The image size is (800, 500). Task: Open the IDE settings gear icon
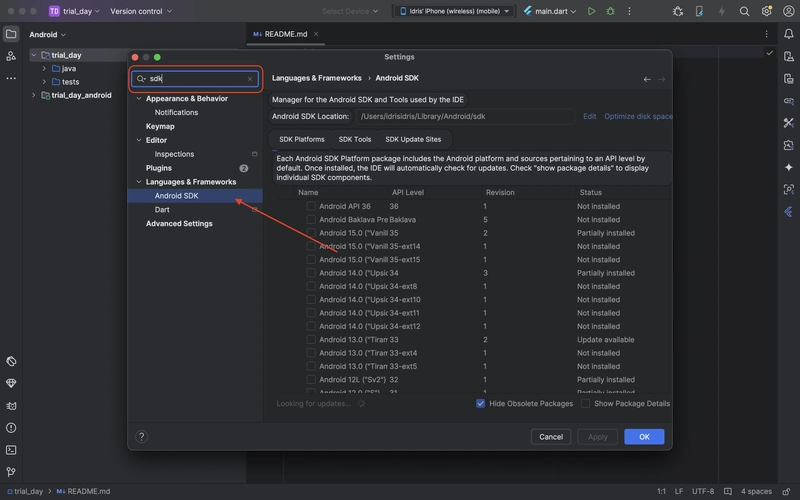click(766, 11)
